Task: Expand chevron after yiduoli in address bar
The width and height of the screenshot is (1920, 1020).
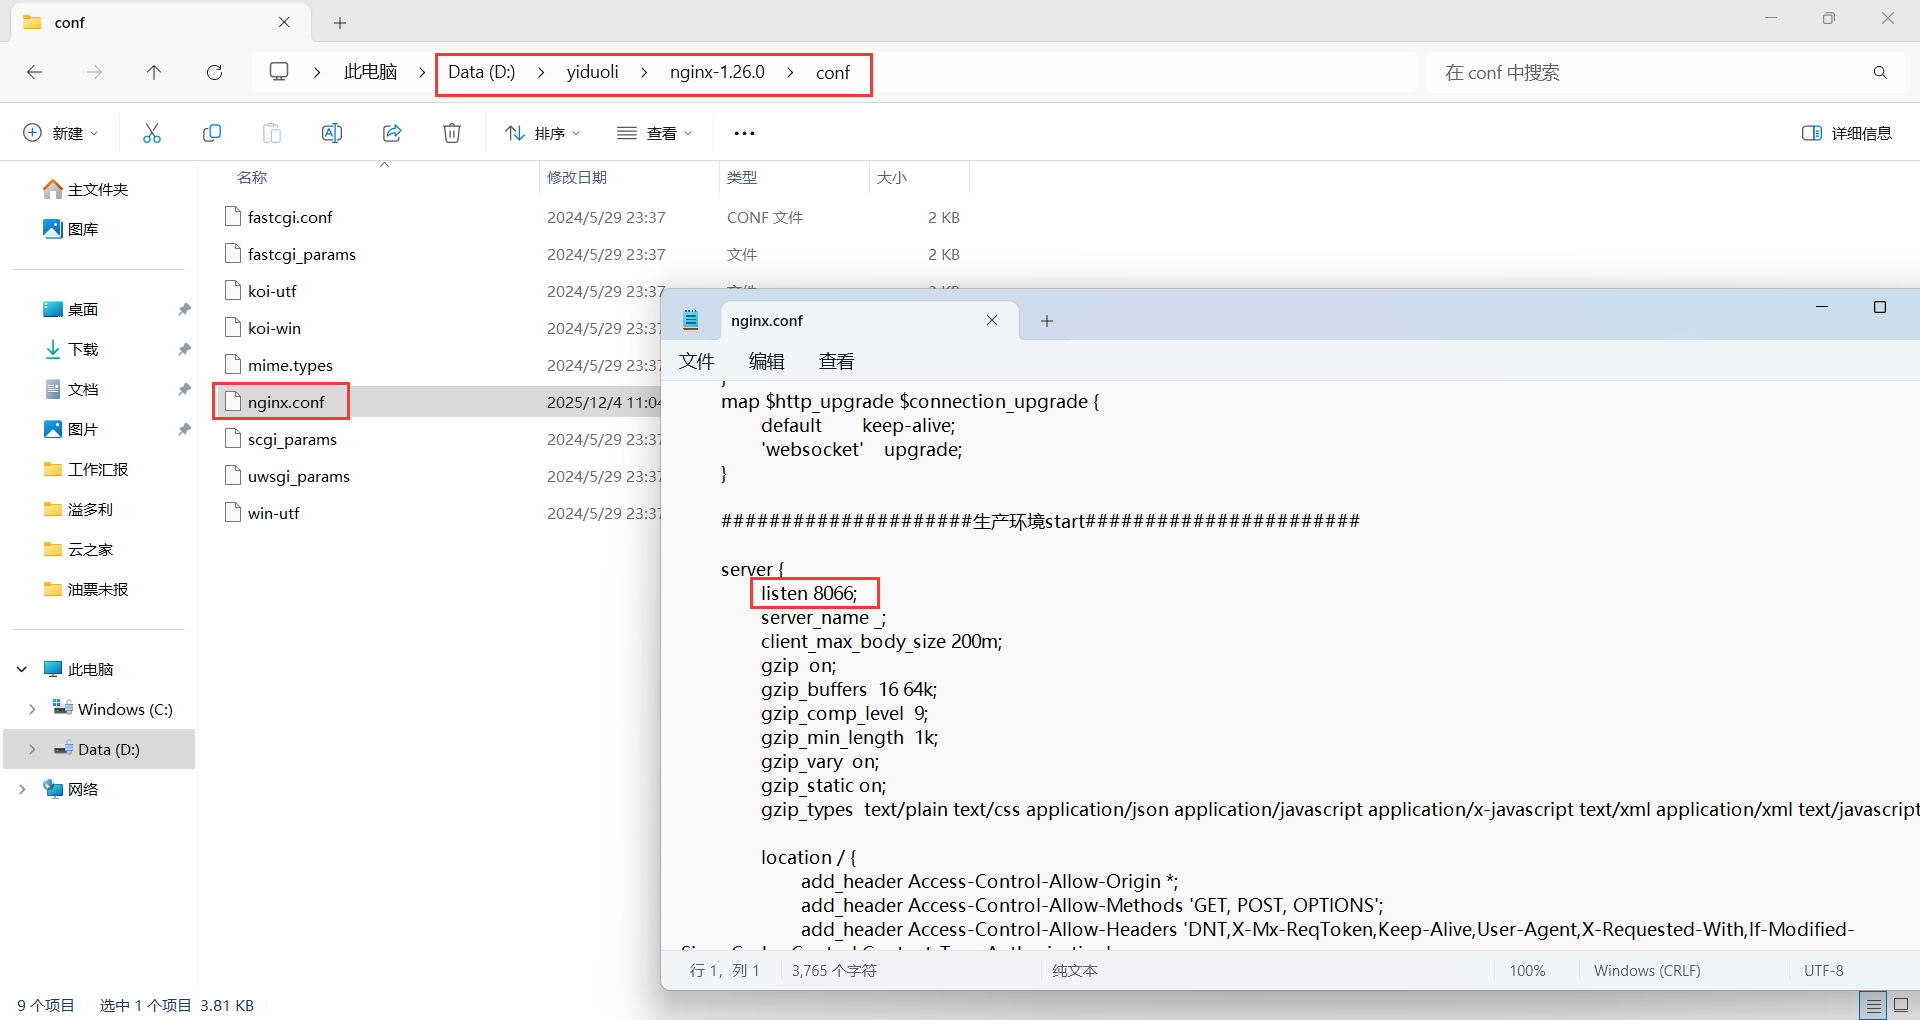Action: click(x=644, y=72)
